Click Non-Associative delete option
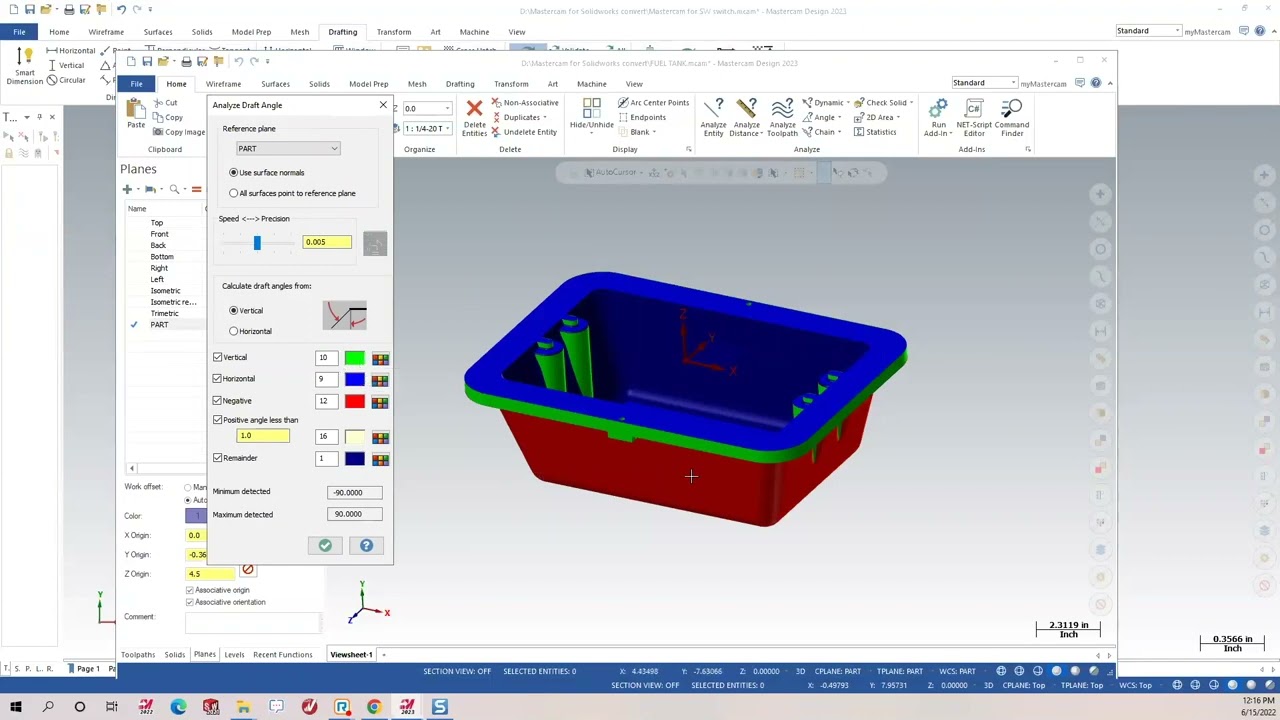Image resolution: width=1280 pixels, height=720 pixels. tap(525, 103)
